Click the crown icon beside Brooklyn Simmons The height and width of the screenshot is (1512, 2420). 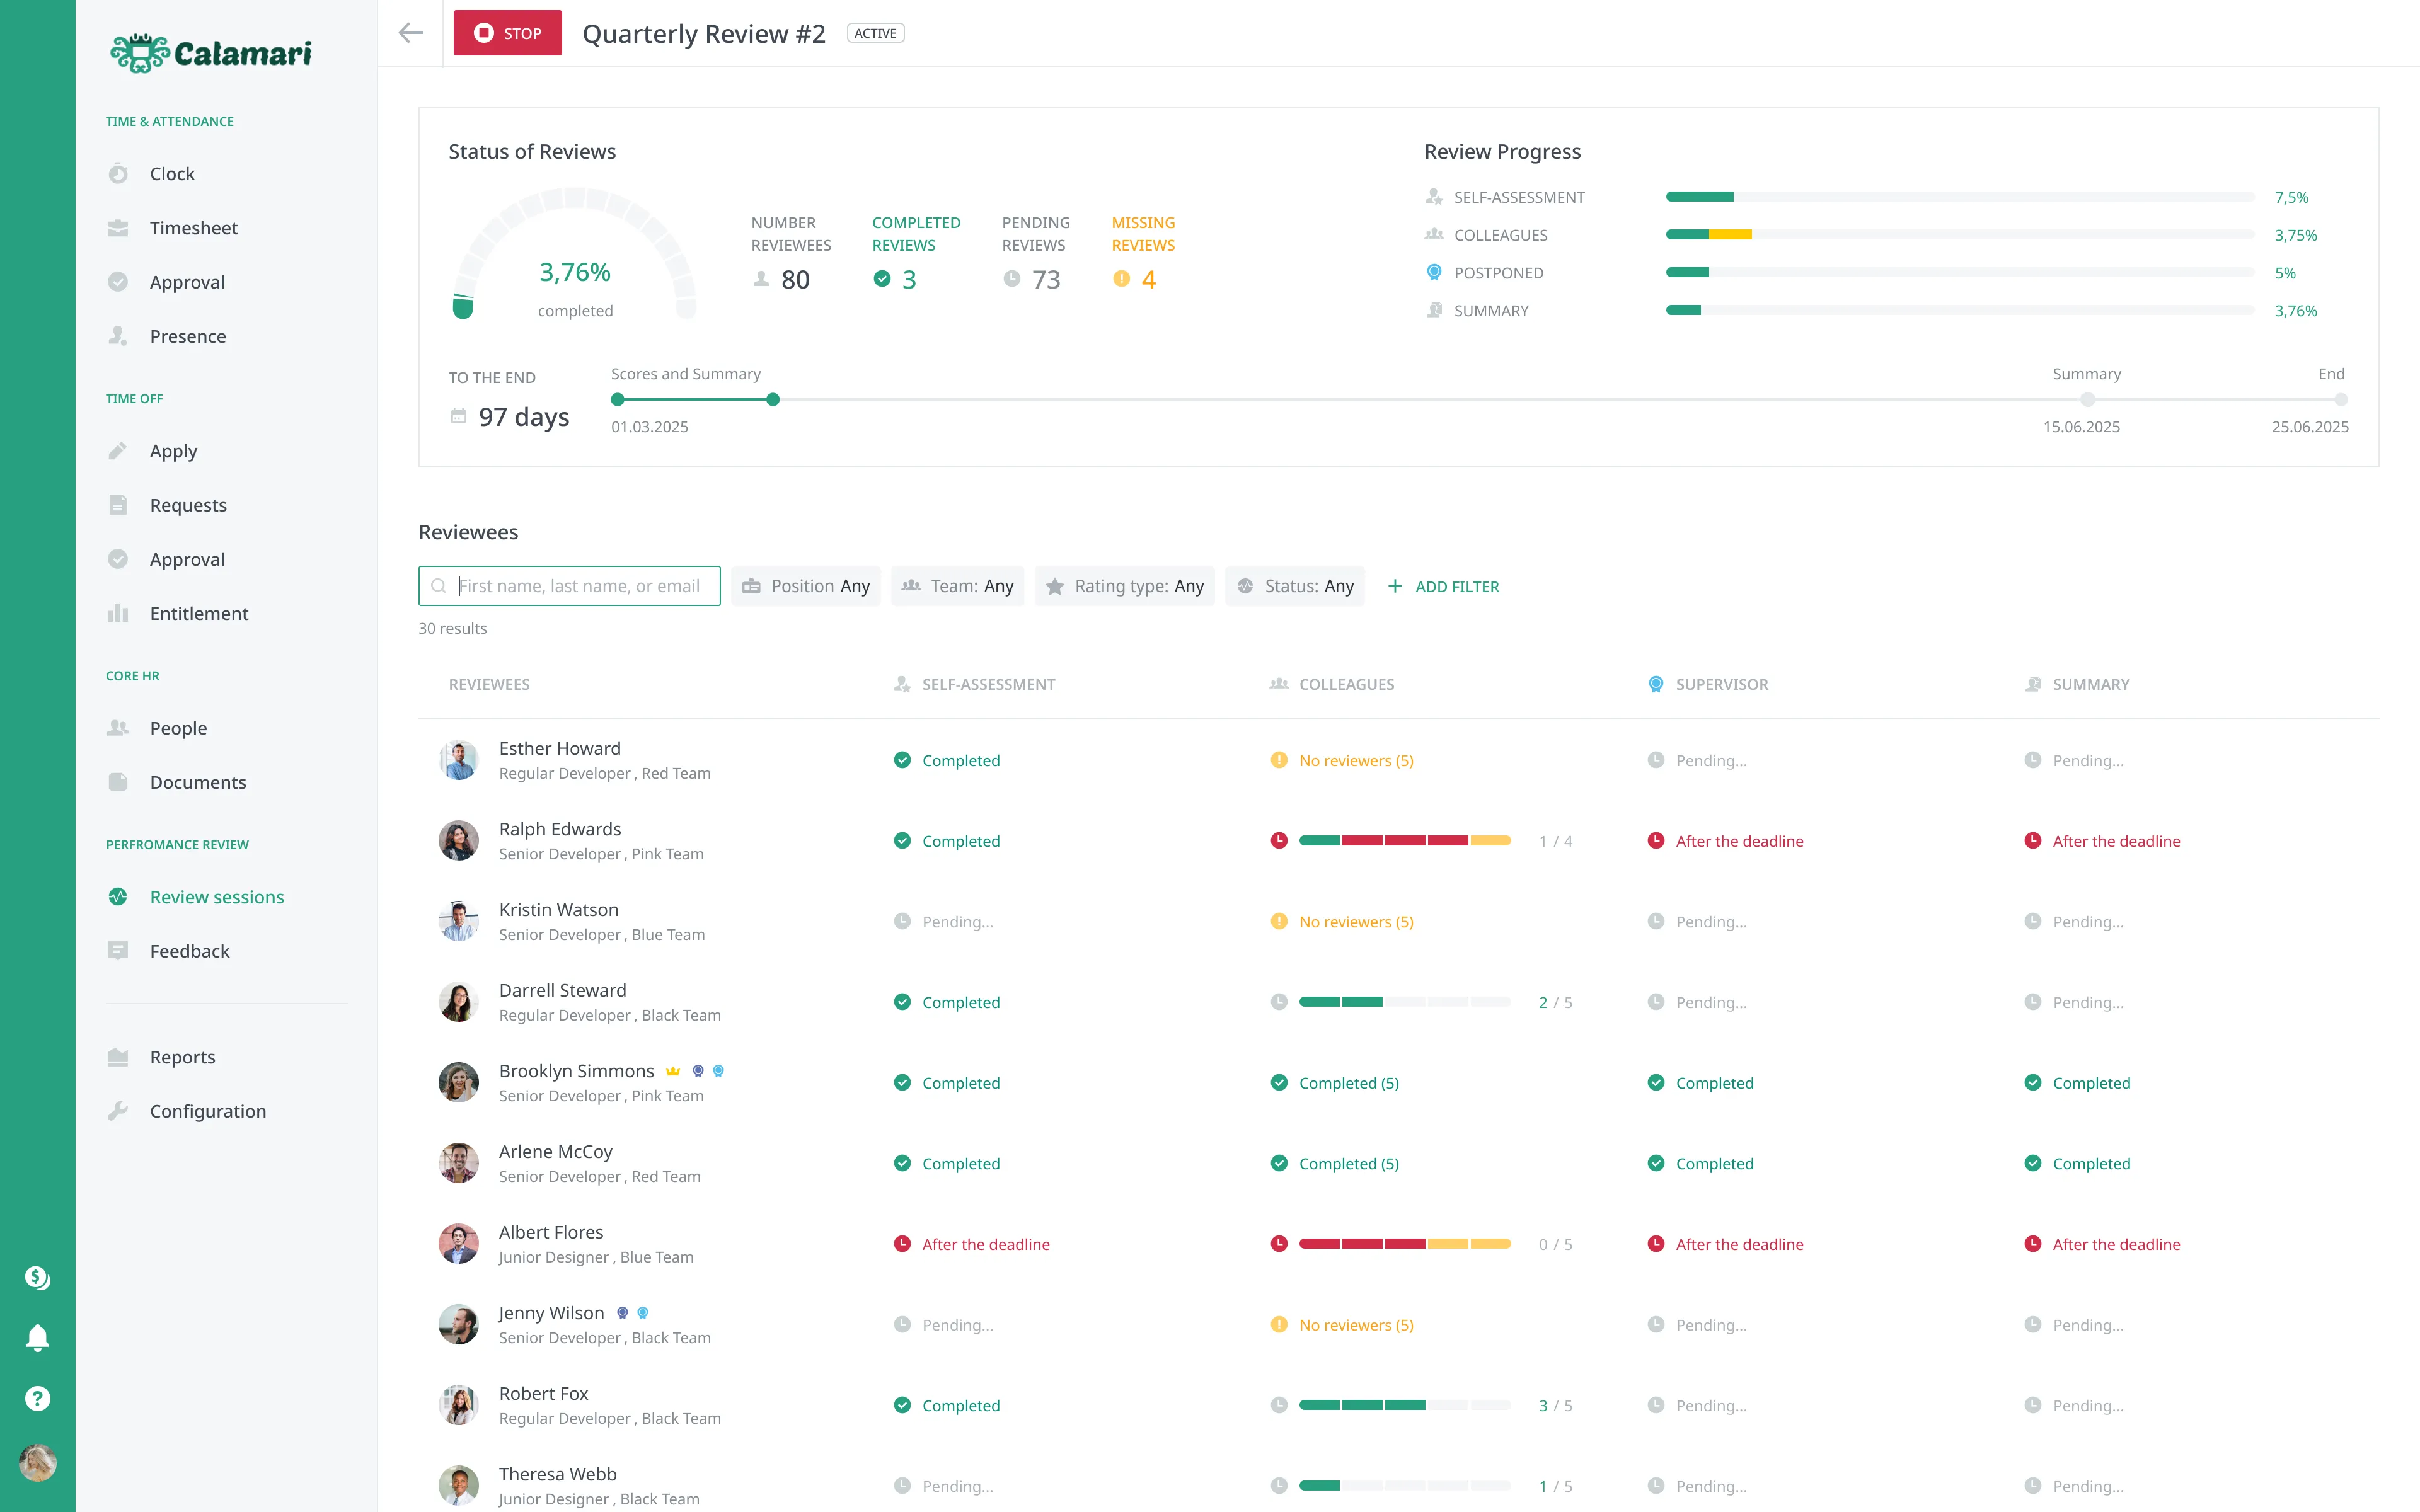pyautogui.click(x=673, y=1071)
